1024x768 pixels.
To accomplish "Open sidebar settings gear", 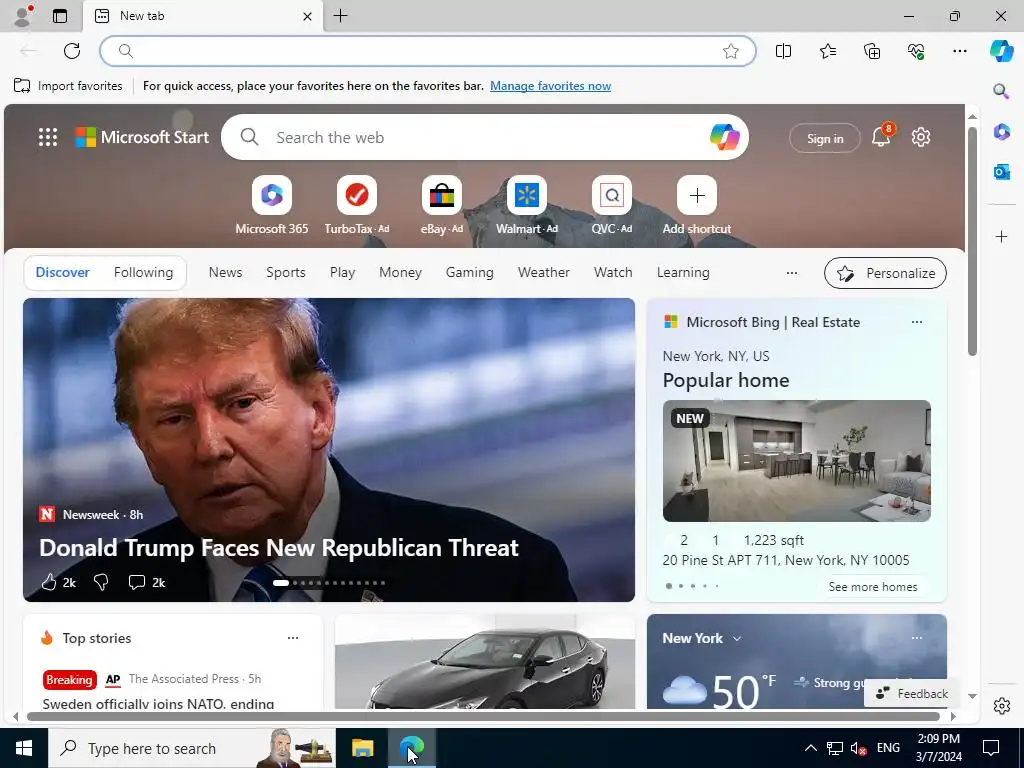I will click(x=1001, y=706).
